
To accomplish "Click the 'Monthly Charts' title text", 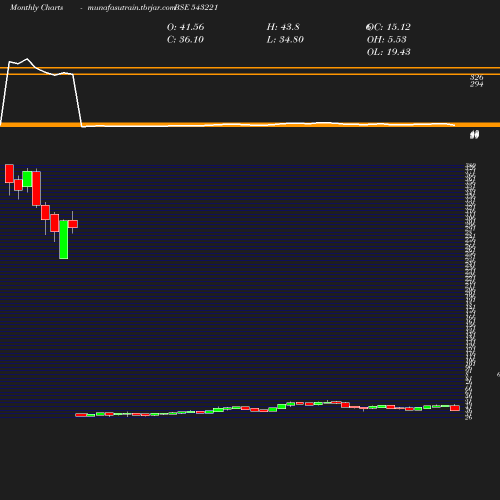I will 37,7.
